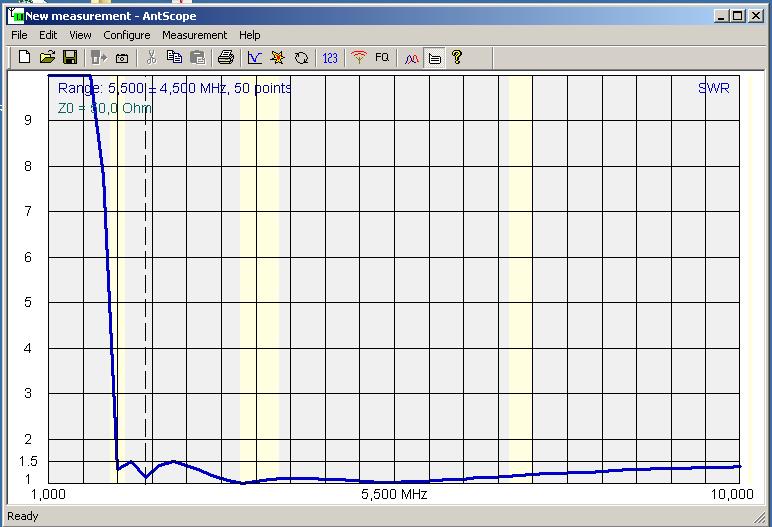Click the 'Range: 5,500 ± 4,500 MHz, 50 points' text

click(174, 88)
